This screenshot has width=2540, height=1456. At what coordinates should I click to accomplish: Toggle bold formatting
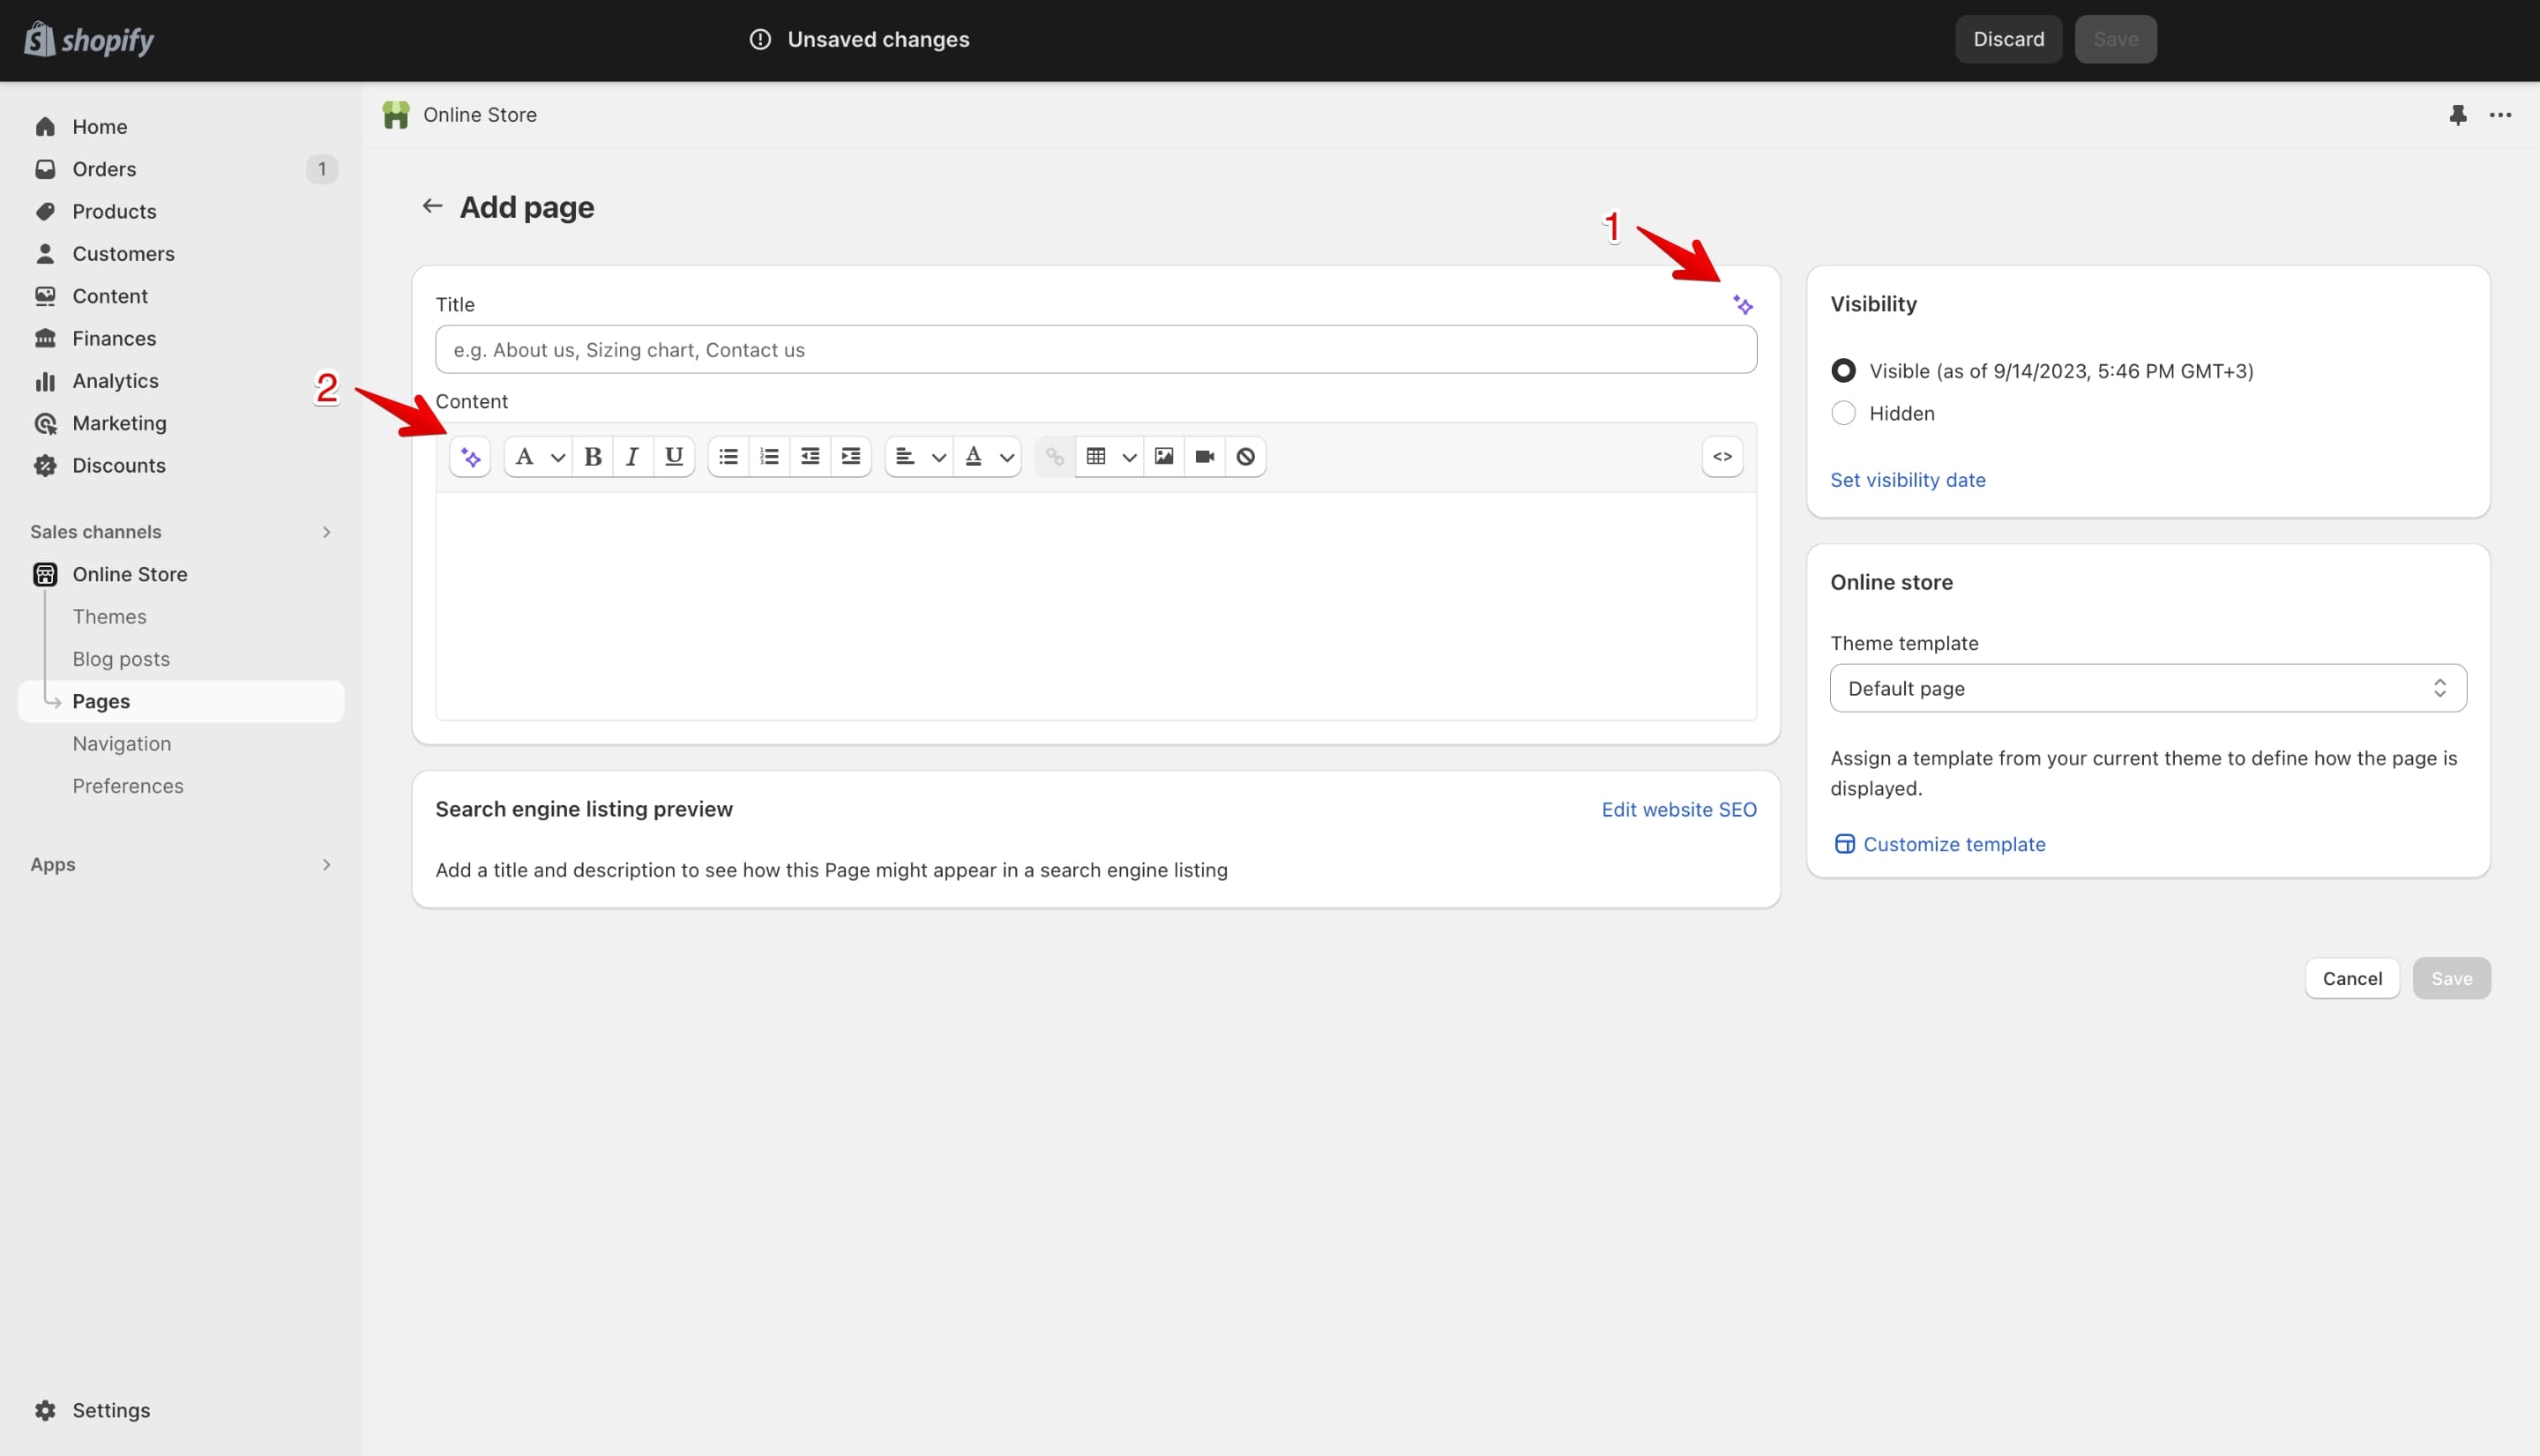pyautogui.click(x=593, y=457)
